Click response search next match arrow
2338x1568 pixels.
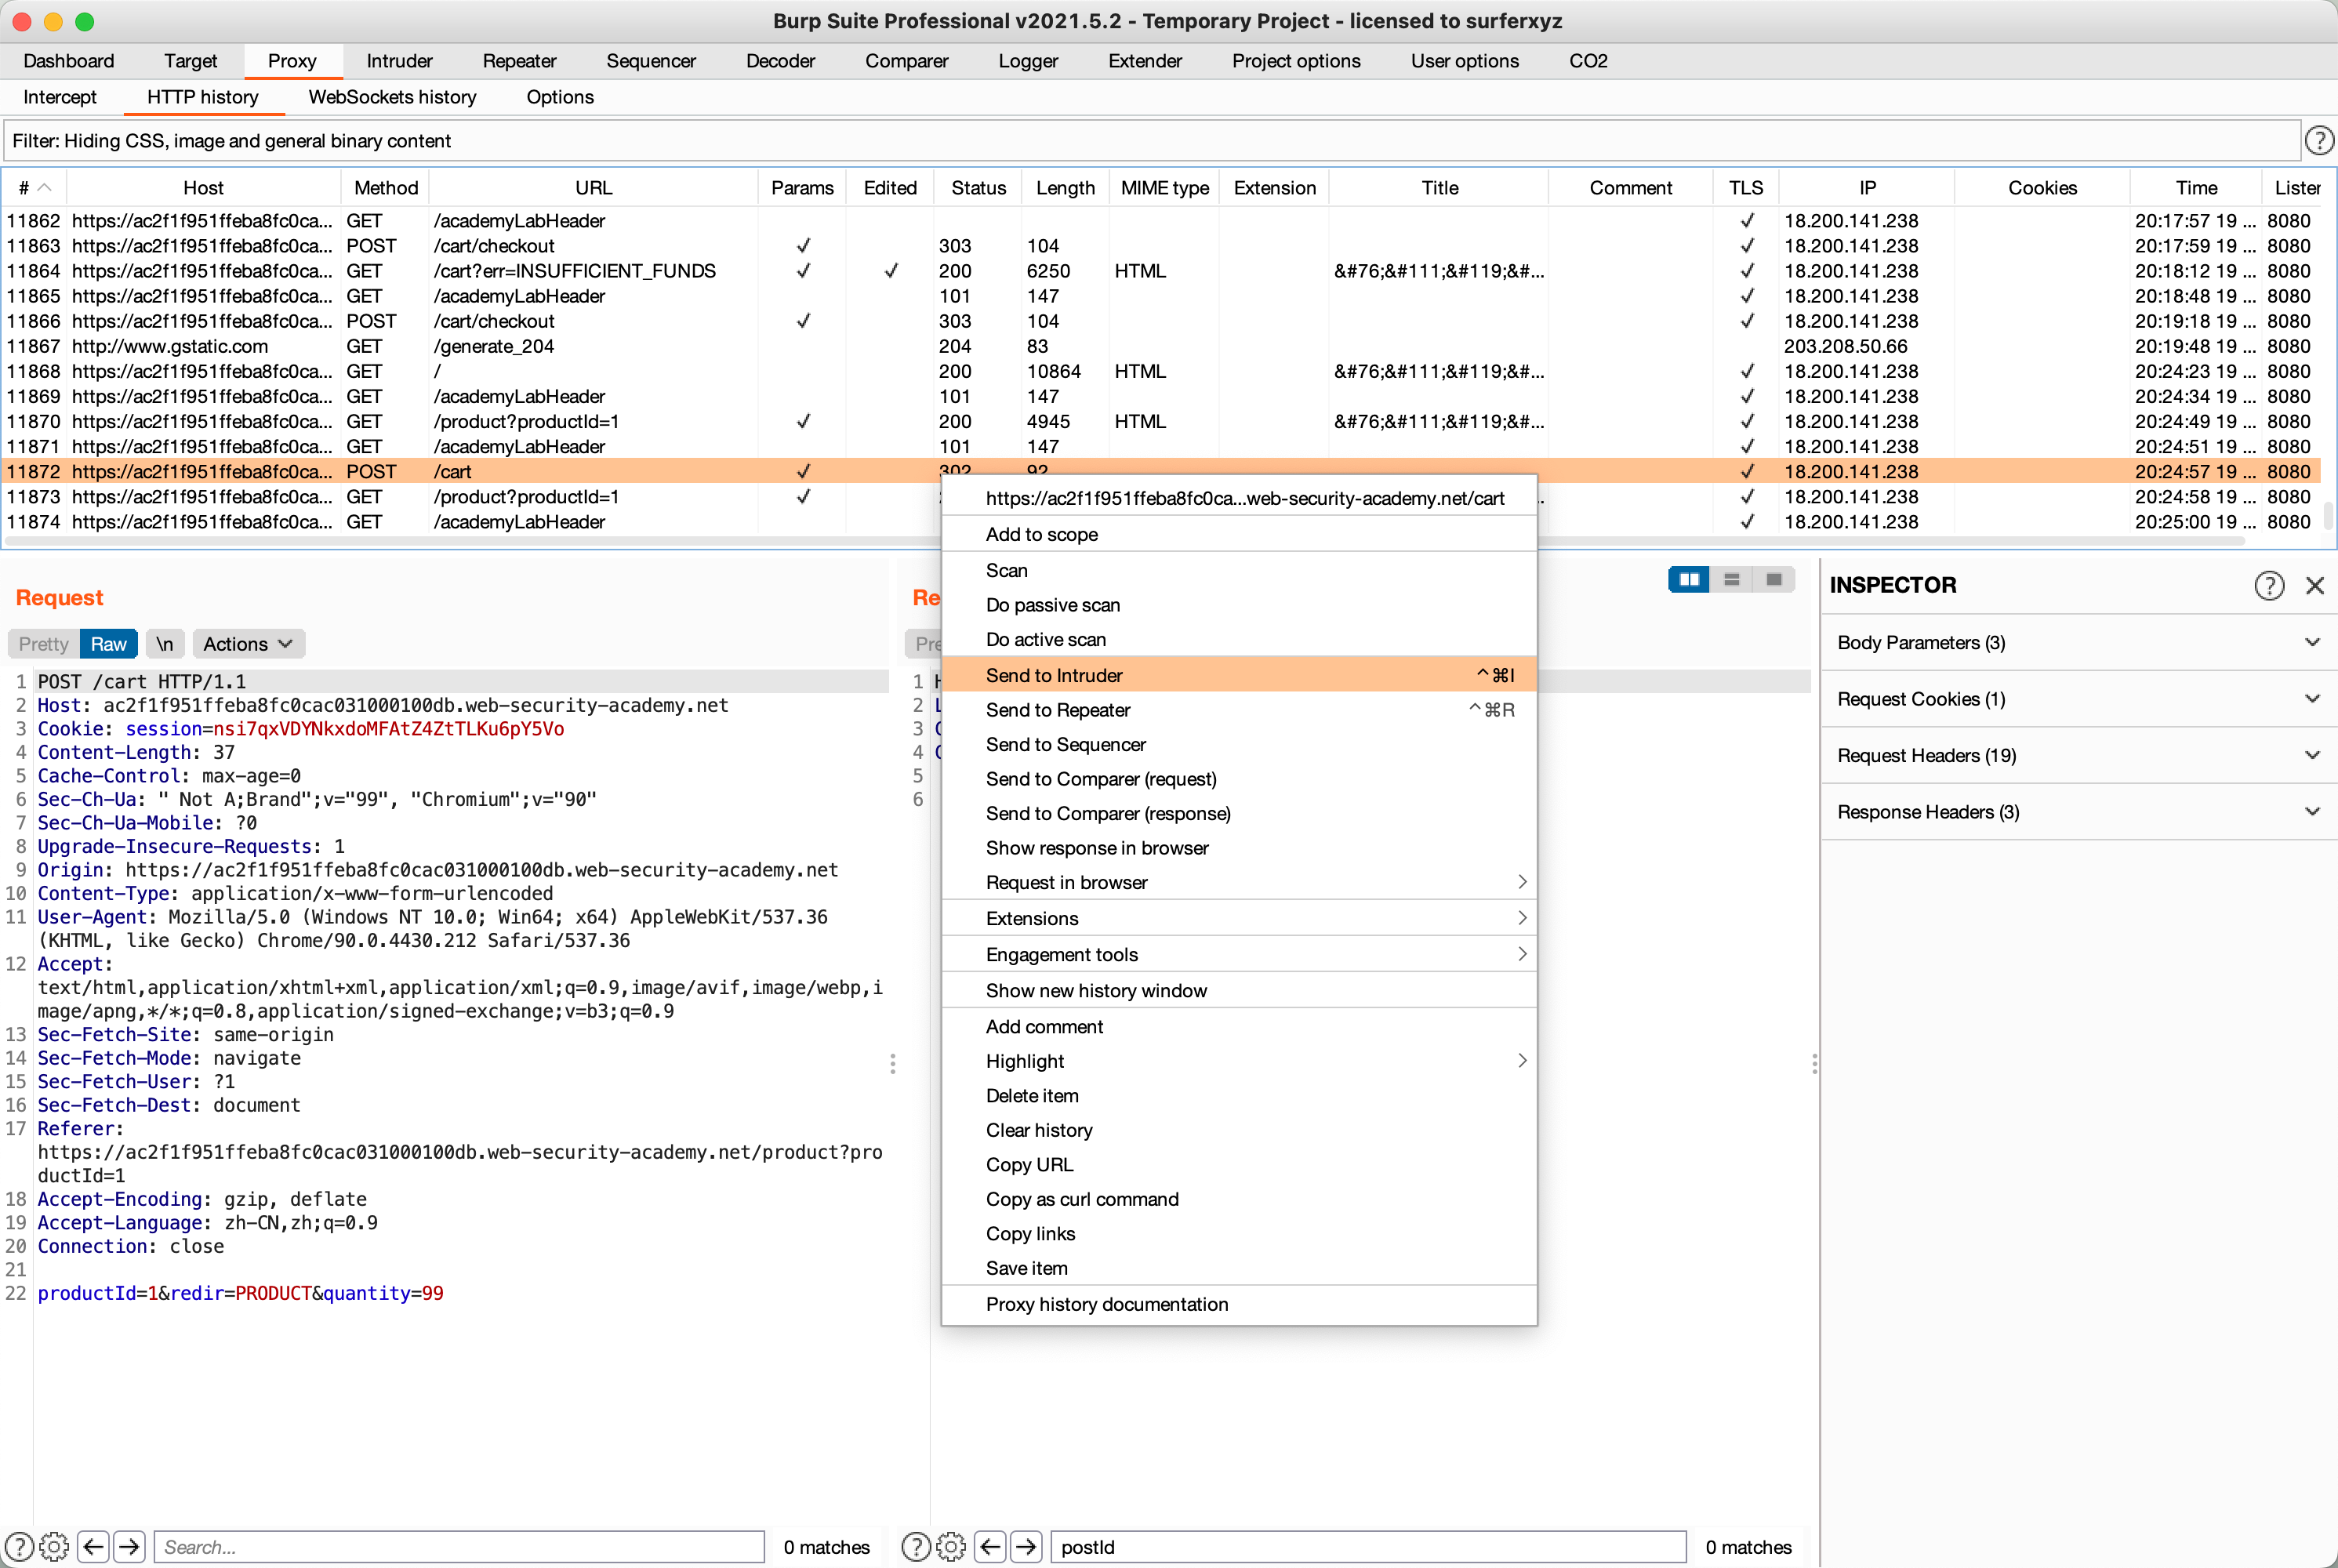click(x=1026, y=1546)
